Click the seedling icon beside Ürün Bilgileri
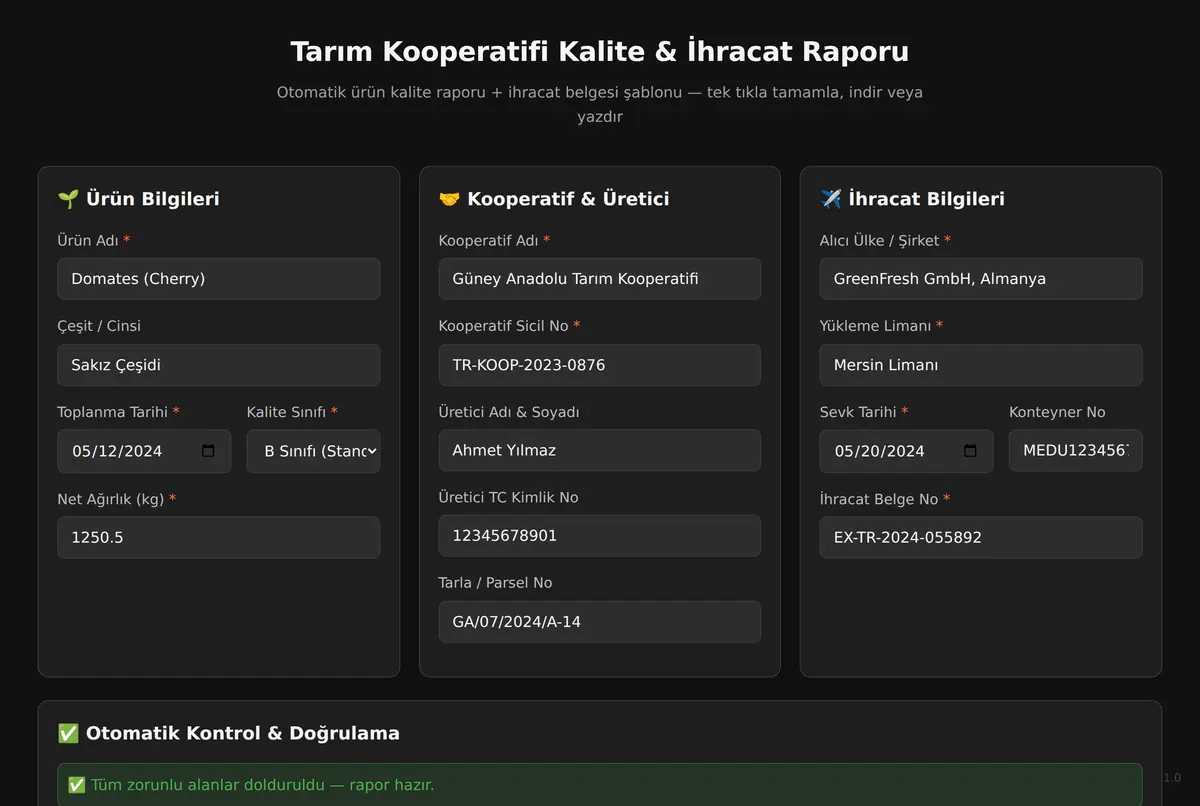Viewport: 1200px width, 806px height. [68, 199]
